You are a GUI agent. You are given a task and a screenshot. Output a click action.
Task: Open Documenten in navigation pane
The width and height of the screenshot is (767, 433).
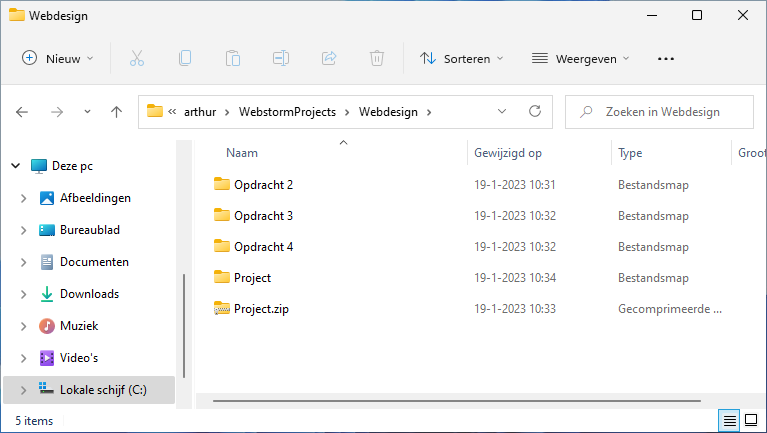pos(94,262)
